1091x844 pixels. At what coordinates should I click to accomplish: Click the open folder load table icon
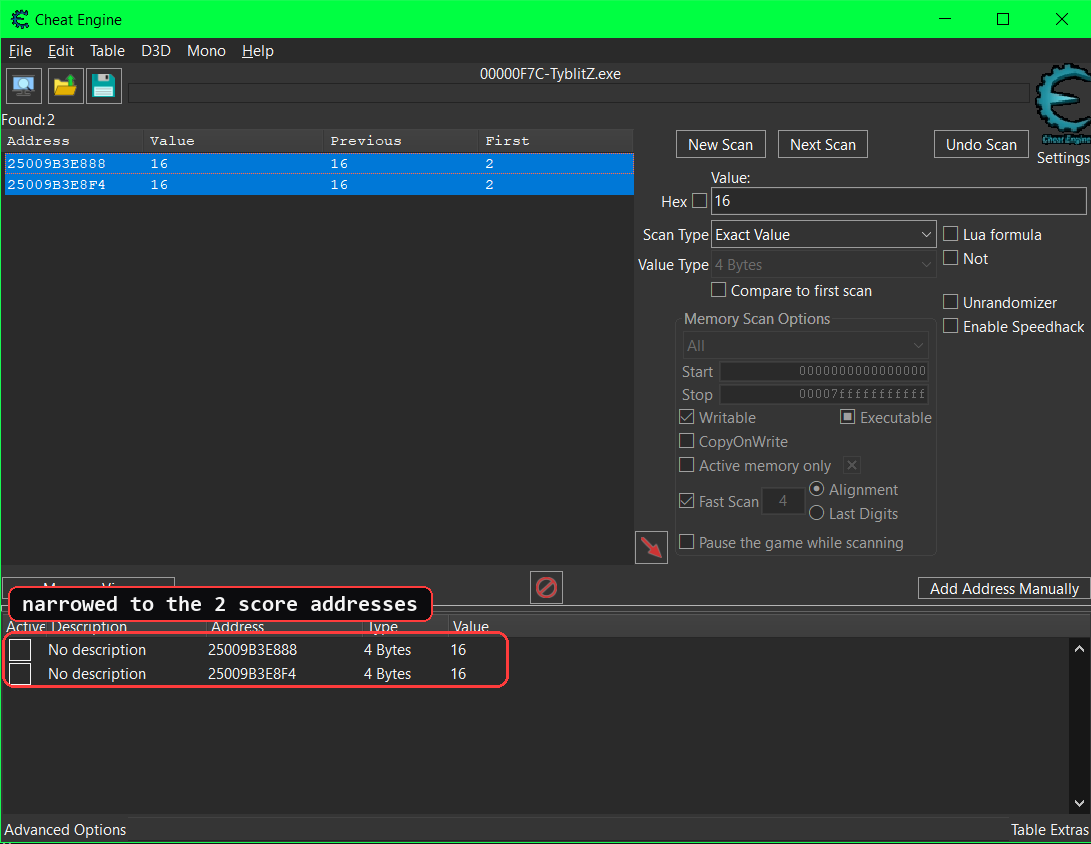point(65,86)
